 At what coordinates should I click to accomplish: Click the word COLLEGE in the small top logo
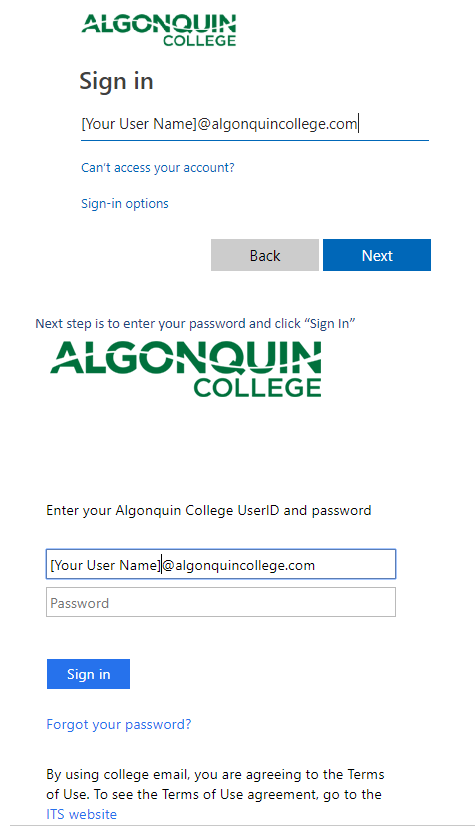pos(199,41)
